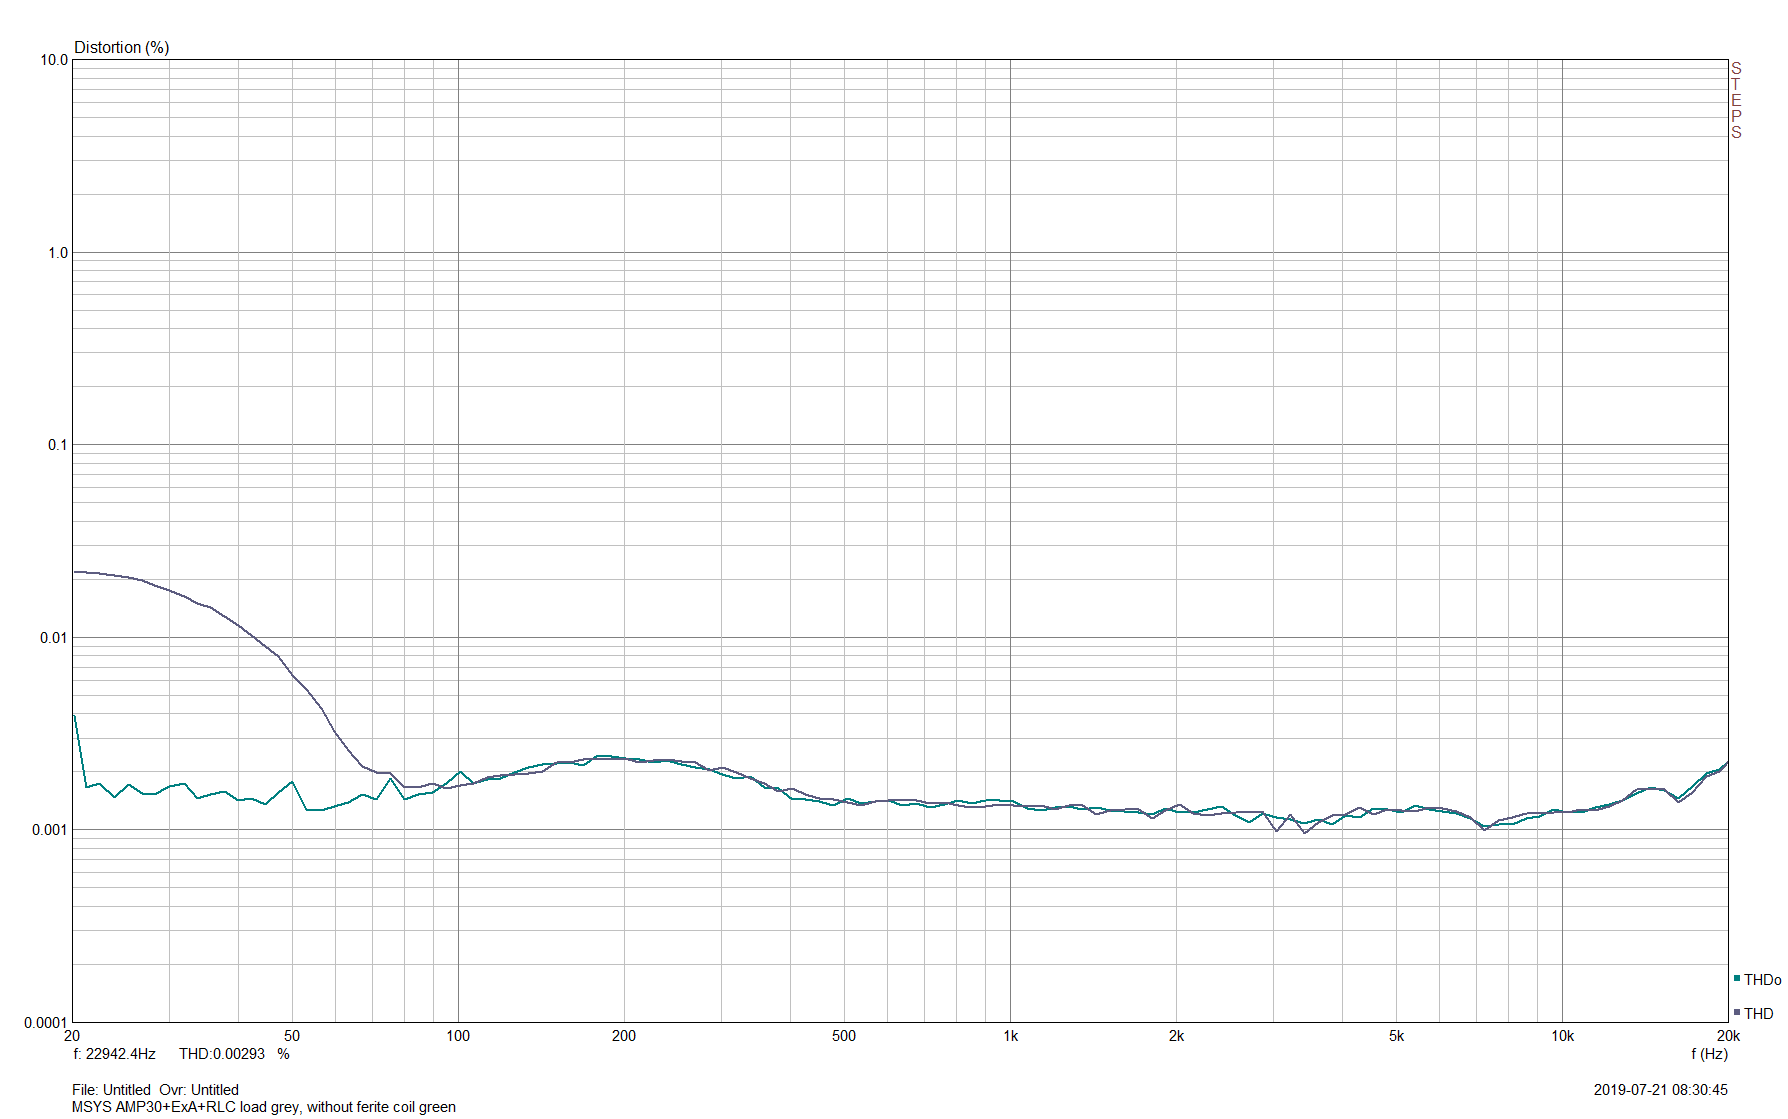Click the 20 x-axis tick label
This screenshot has width=1788, height=1119.
pos(72,1036)
